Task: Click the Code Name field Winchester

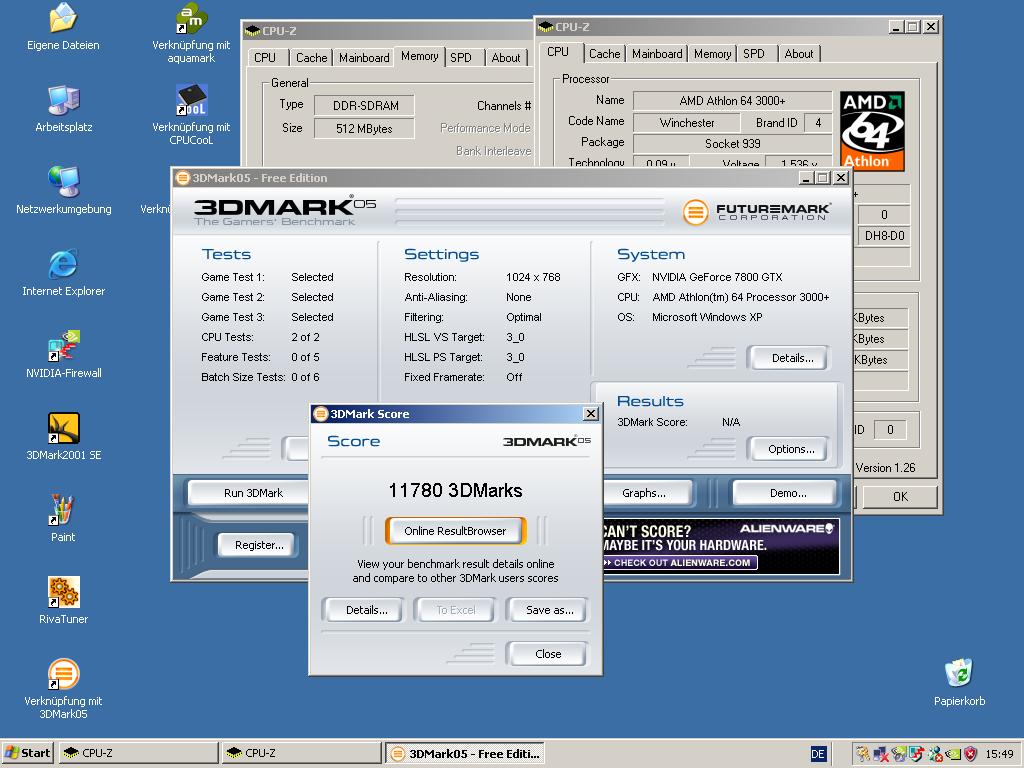Action: (686, 122)
